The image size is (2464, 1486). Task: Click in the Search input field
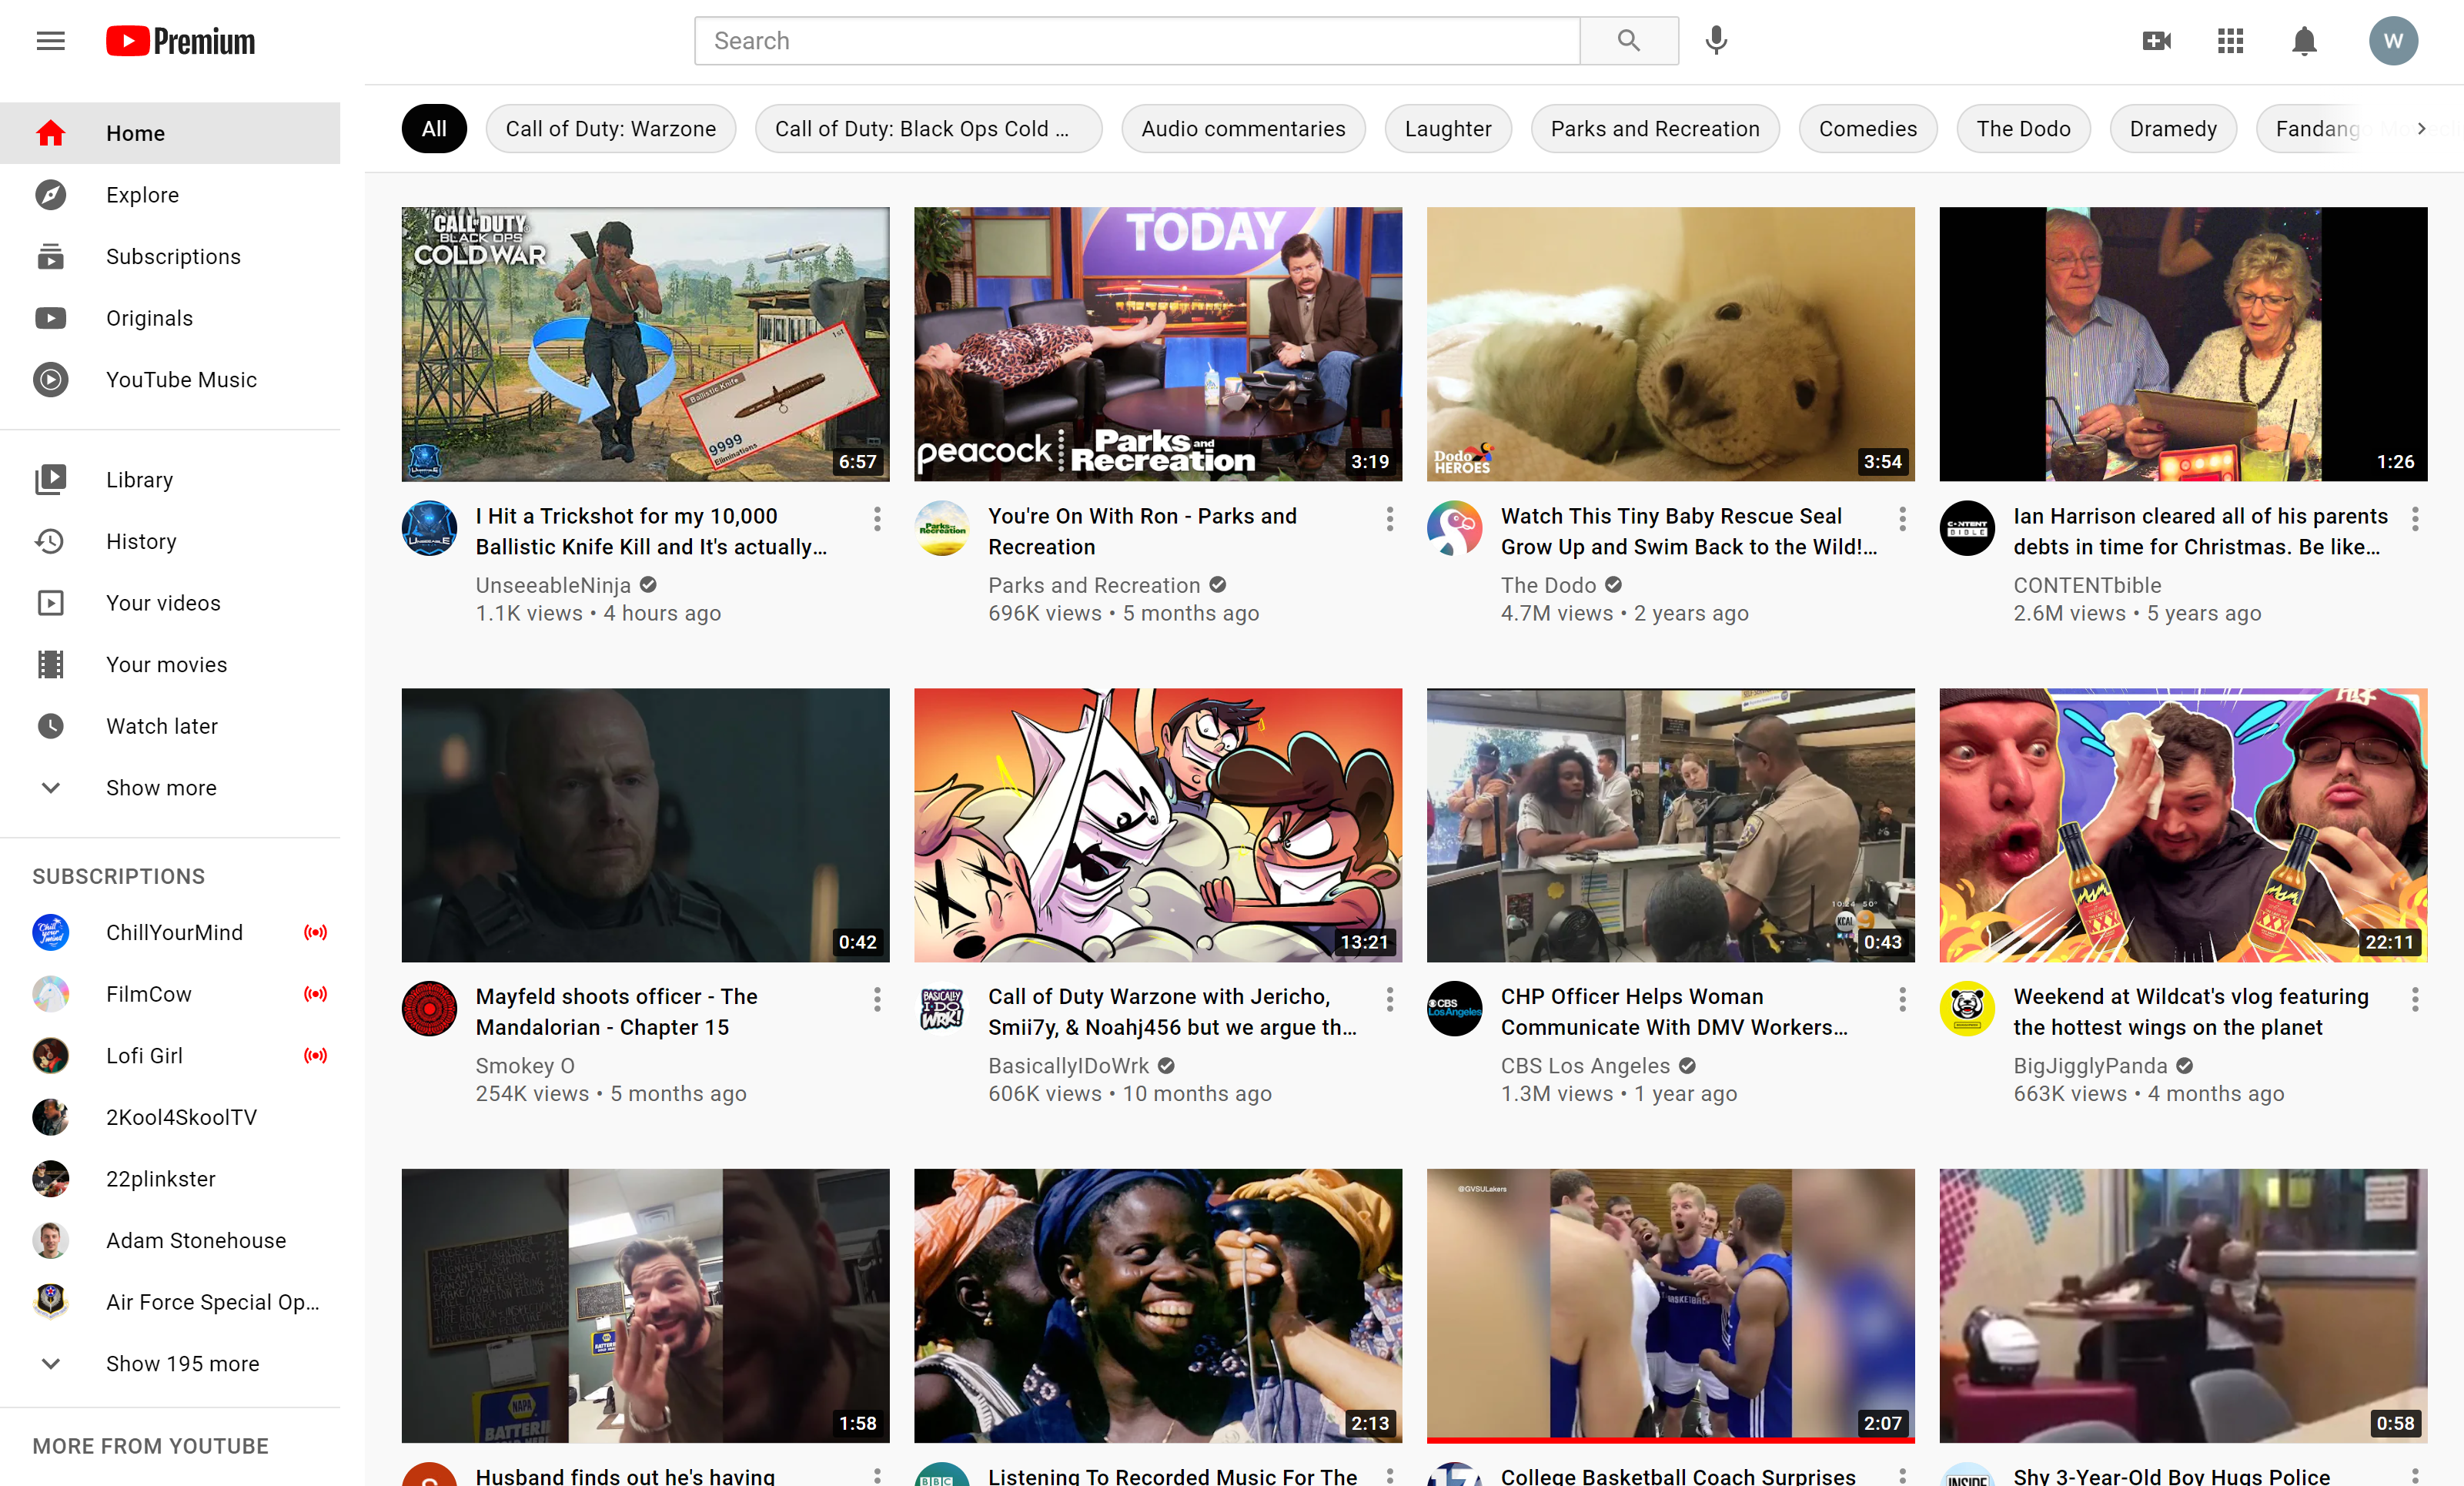point(1136,41)
